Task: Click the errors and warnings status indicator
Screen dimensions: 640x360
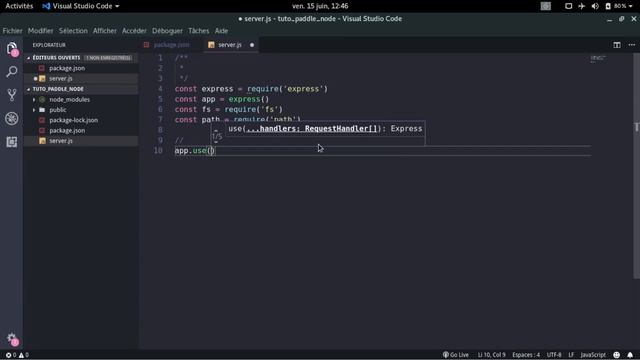Action: (x=17, y=355)
